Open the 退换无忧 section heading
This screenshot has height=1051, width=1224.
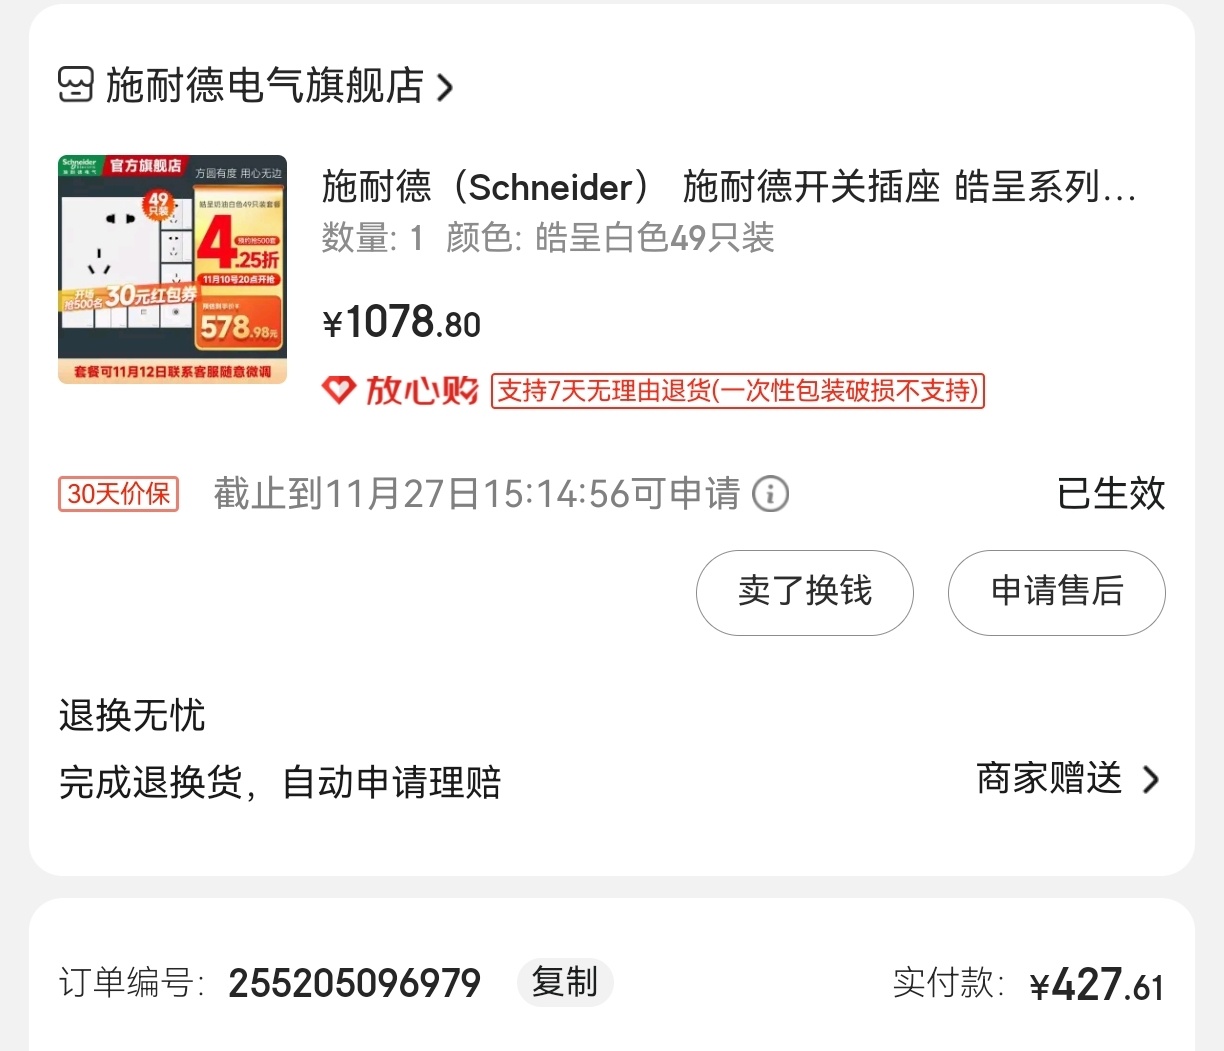click(x=132, y=716)
